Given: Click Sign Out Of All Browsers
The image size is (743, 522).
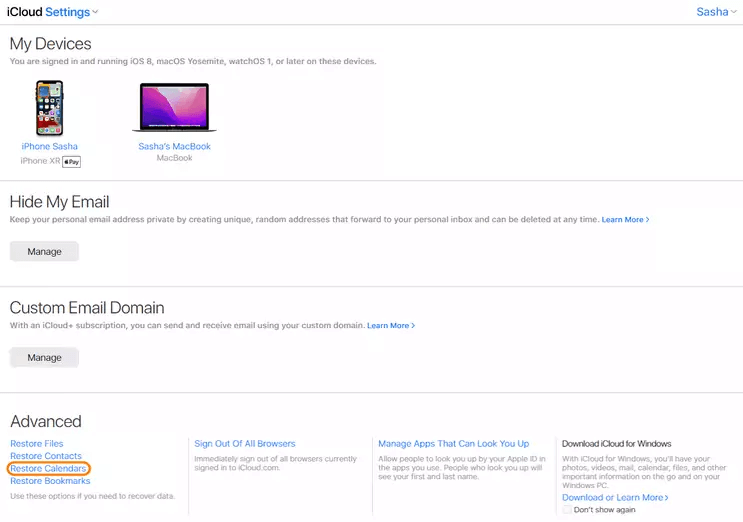Looking at the screenshot, I should pos(245,443).
